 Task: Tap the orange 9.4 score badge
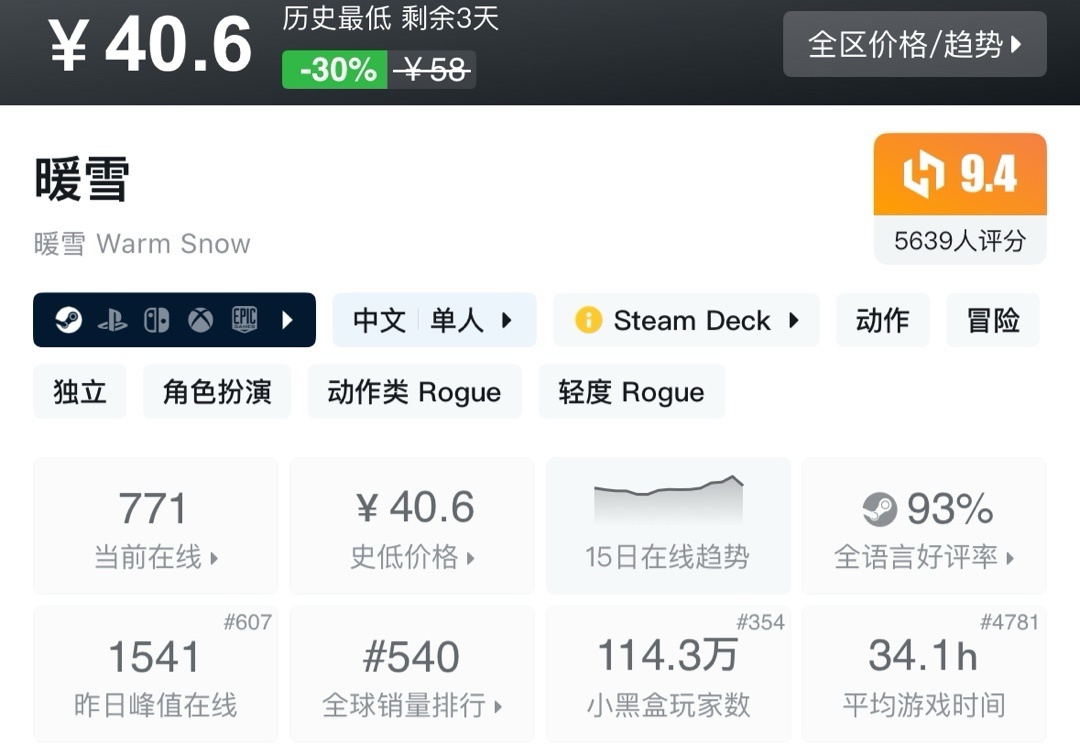pos(959,175)
